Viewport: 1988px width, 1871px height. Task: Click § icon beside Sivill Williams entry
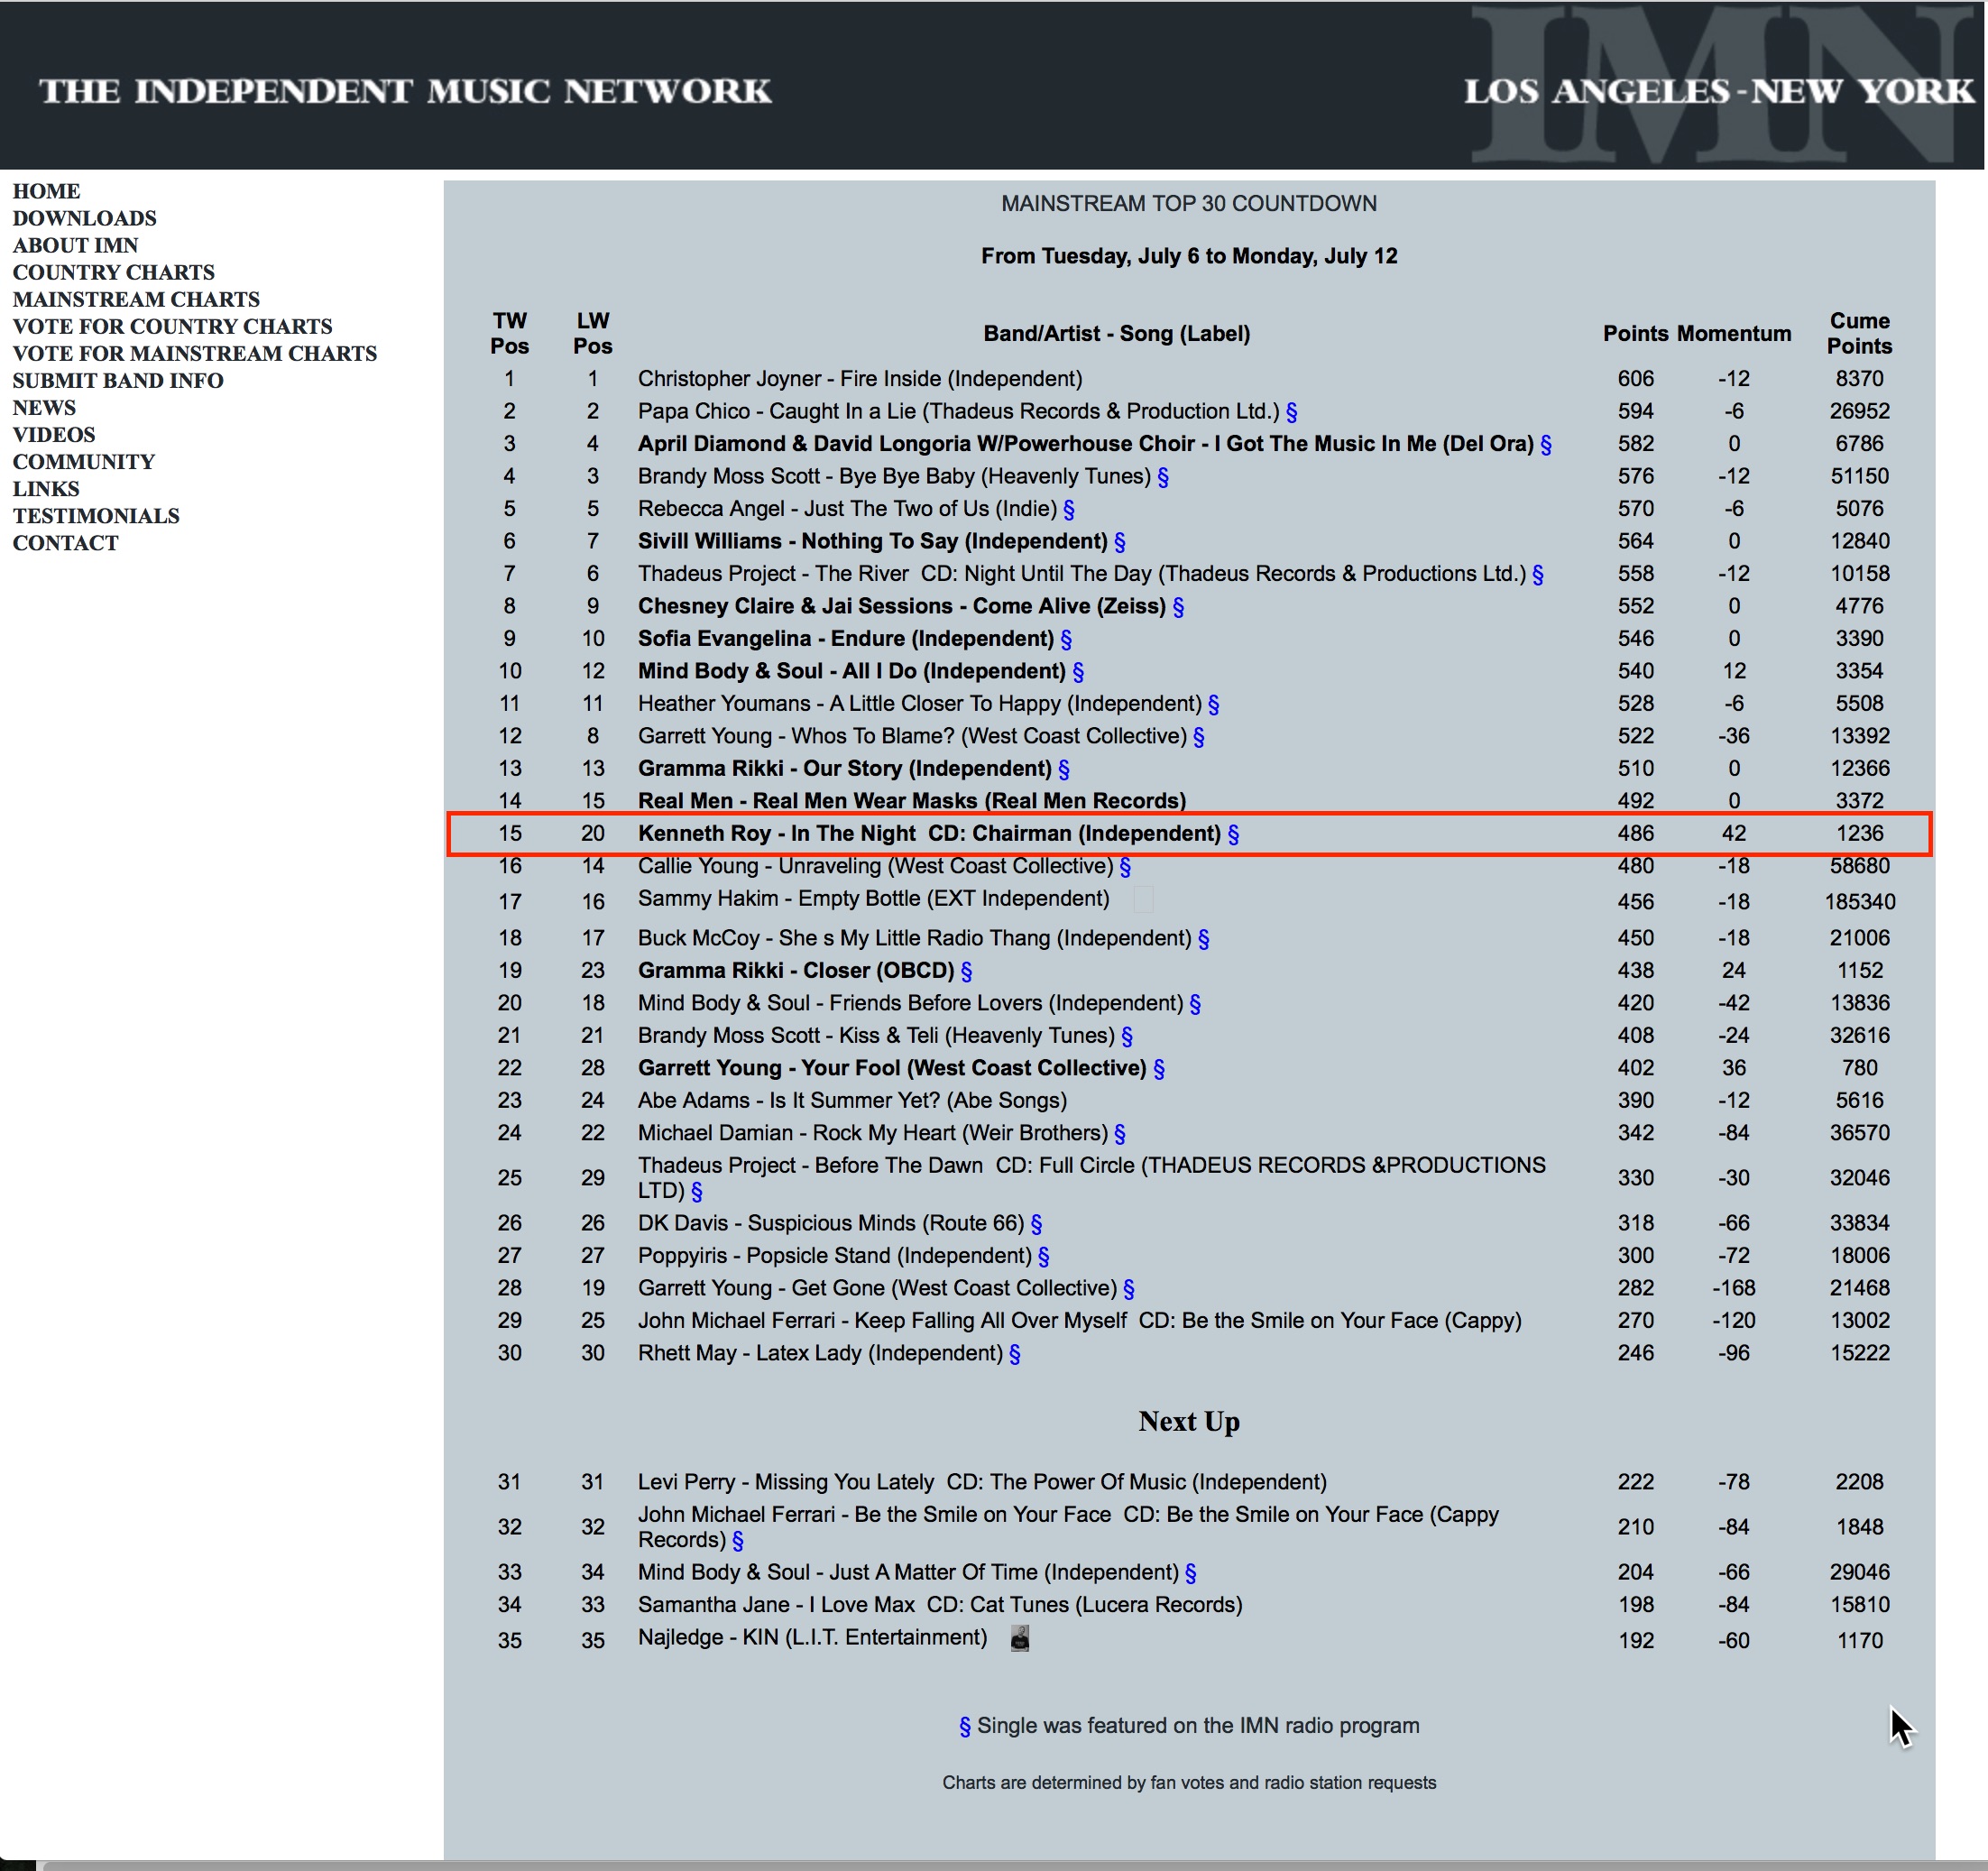pos(1120,542)
